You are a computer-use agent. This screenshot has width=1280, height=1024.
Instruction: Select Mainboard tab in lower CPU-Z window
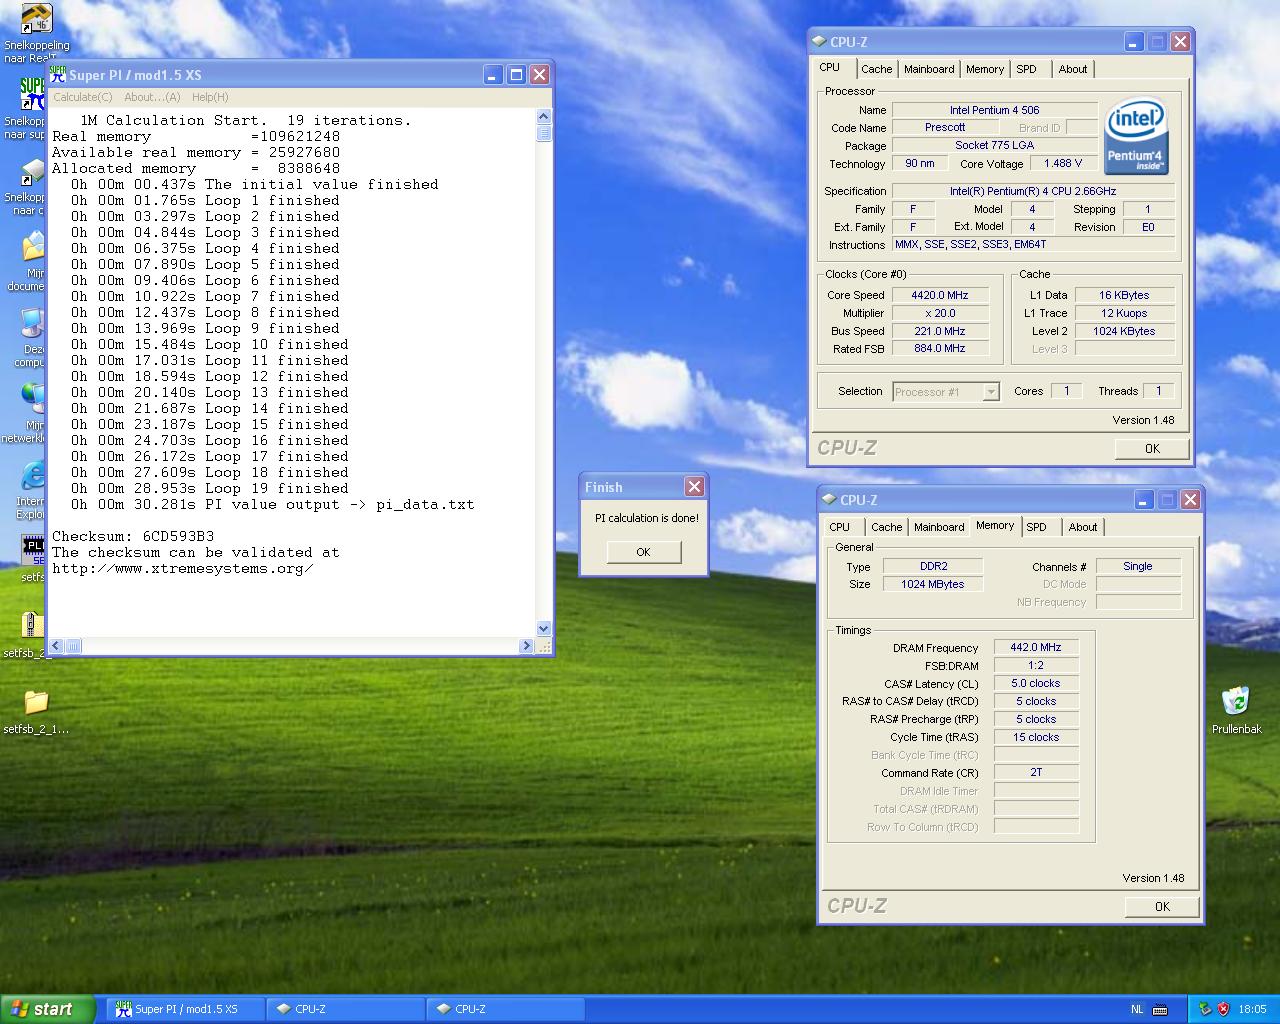point(939,527)
